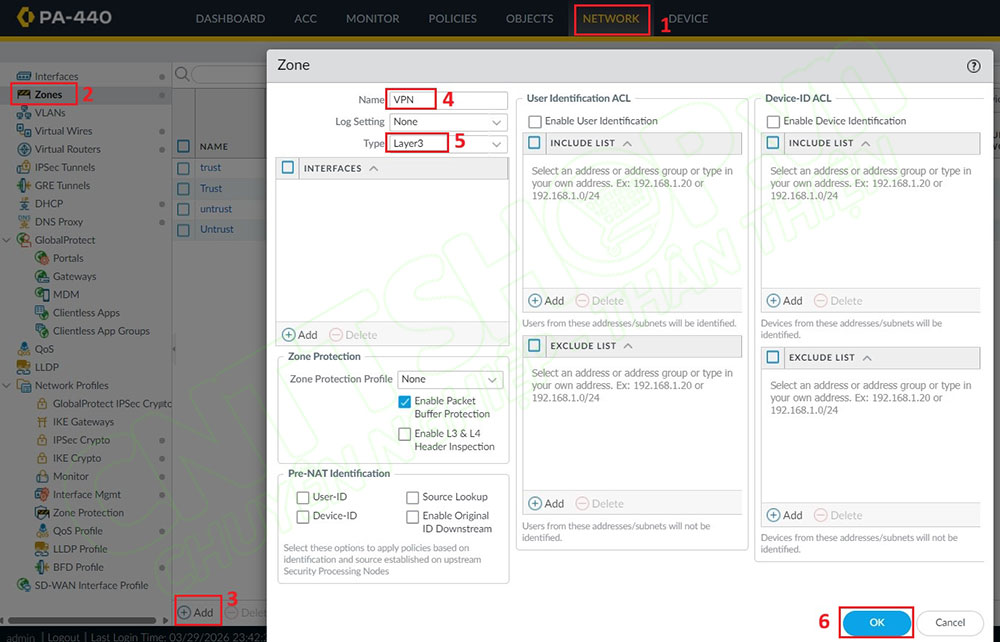
Task: Click the BFD Profile icon
Action: tap(42, 567)
